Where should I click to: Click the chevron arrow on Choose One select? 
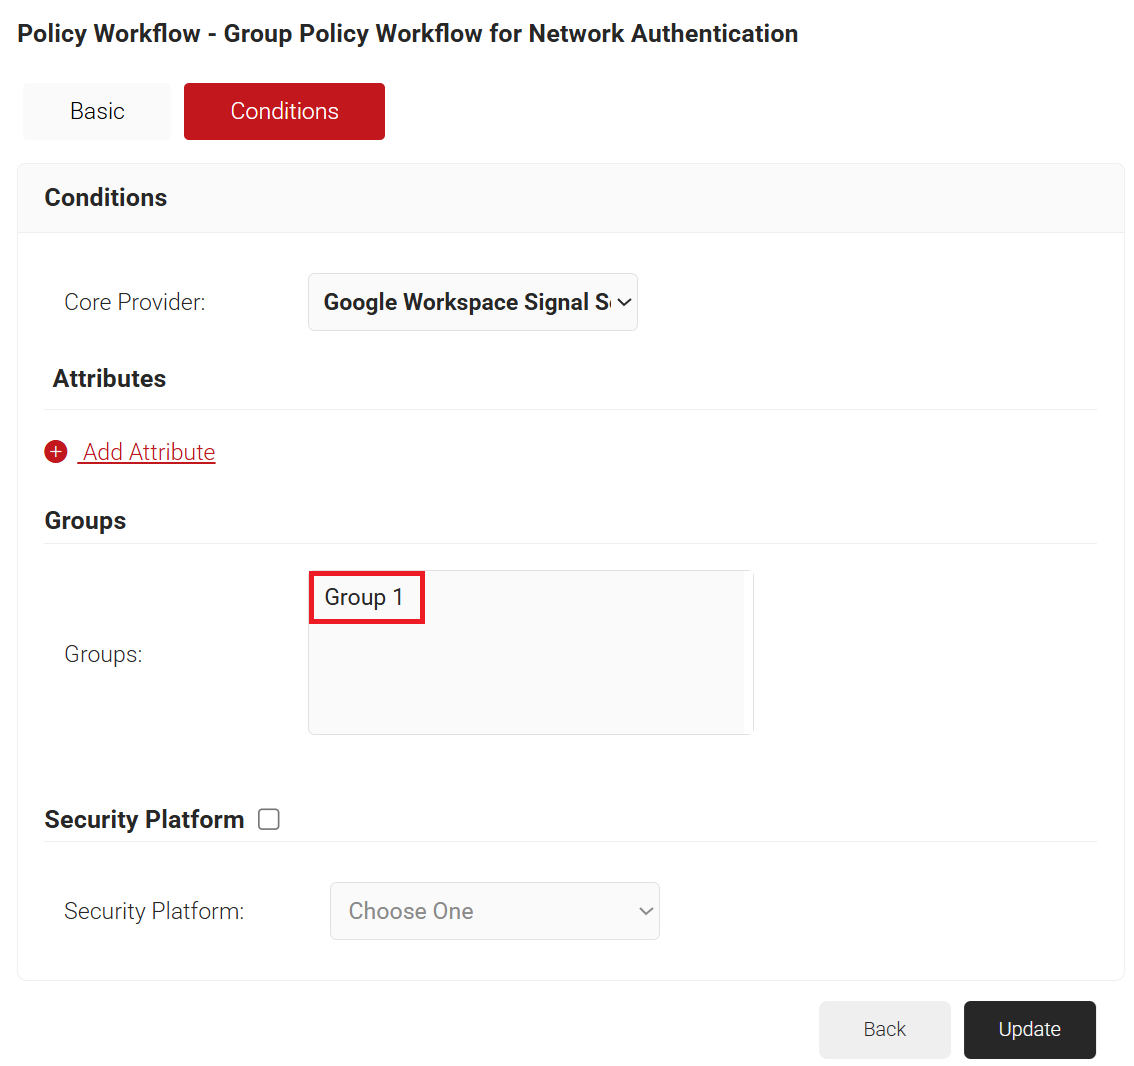(645, 911)
